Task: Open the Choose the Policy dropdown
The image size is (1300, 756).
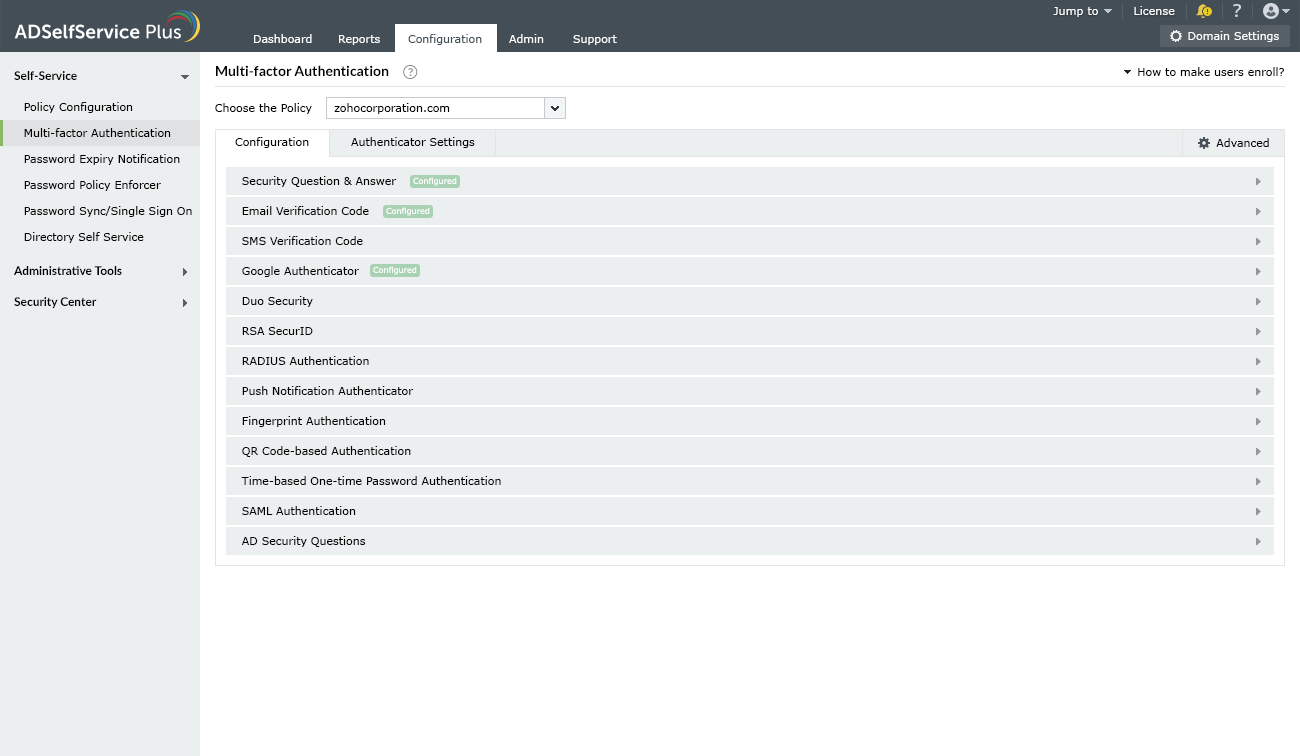Action: tap(446, 108)
